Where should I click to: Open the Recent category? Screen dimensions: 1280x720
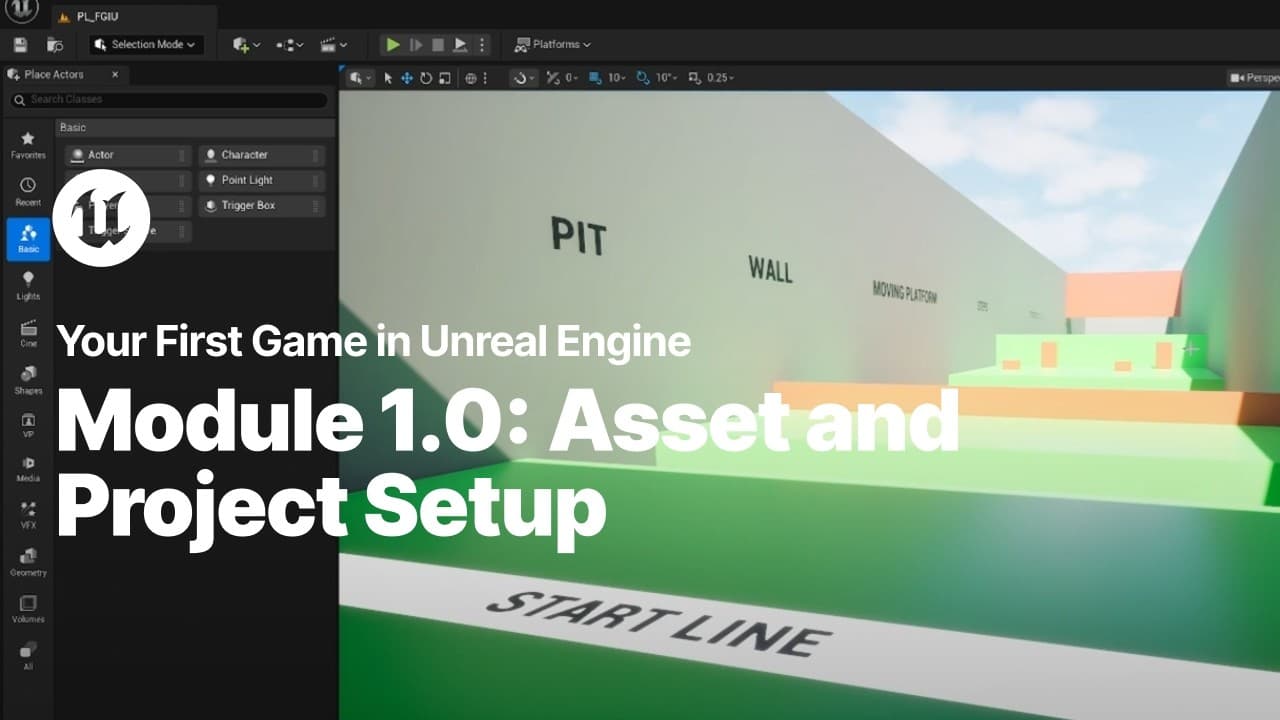28,192
